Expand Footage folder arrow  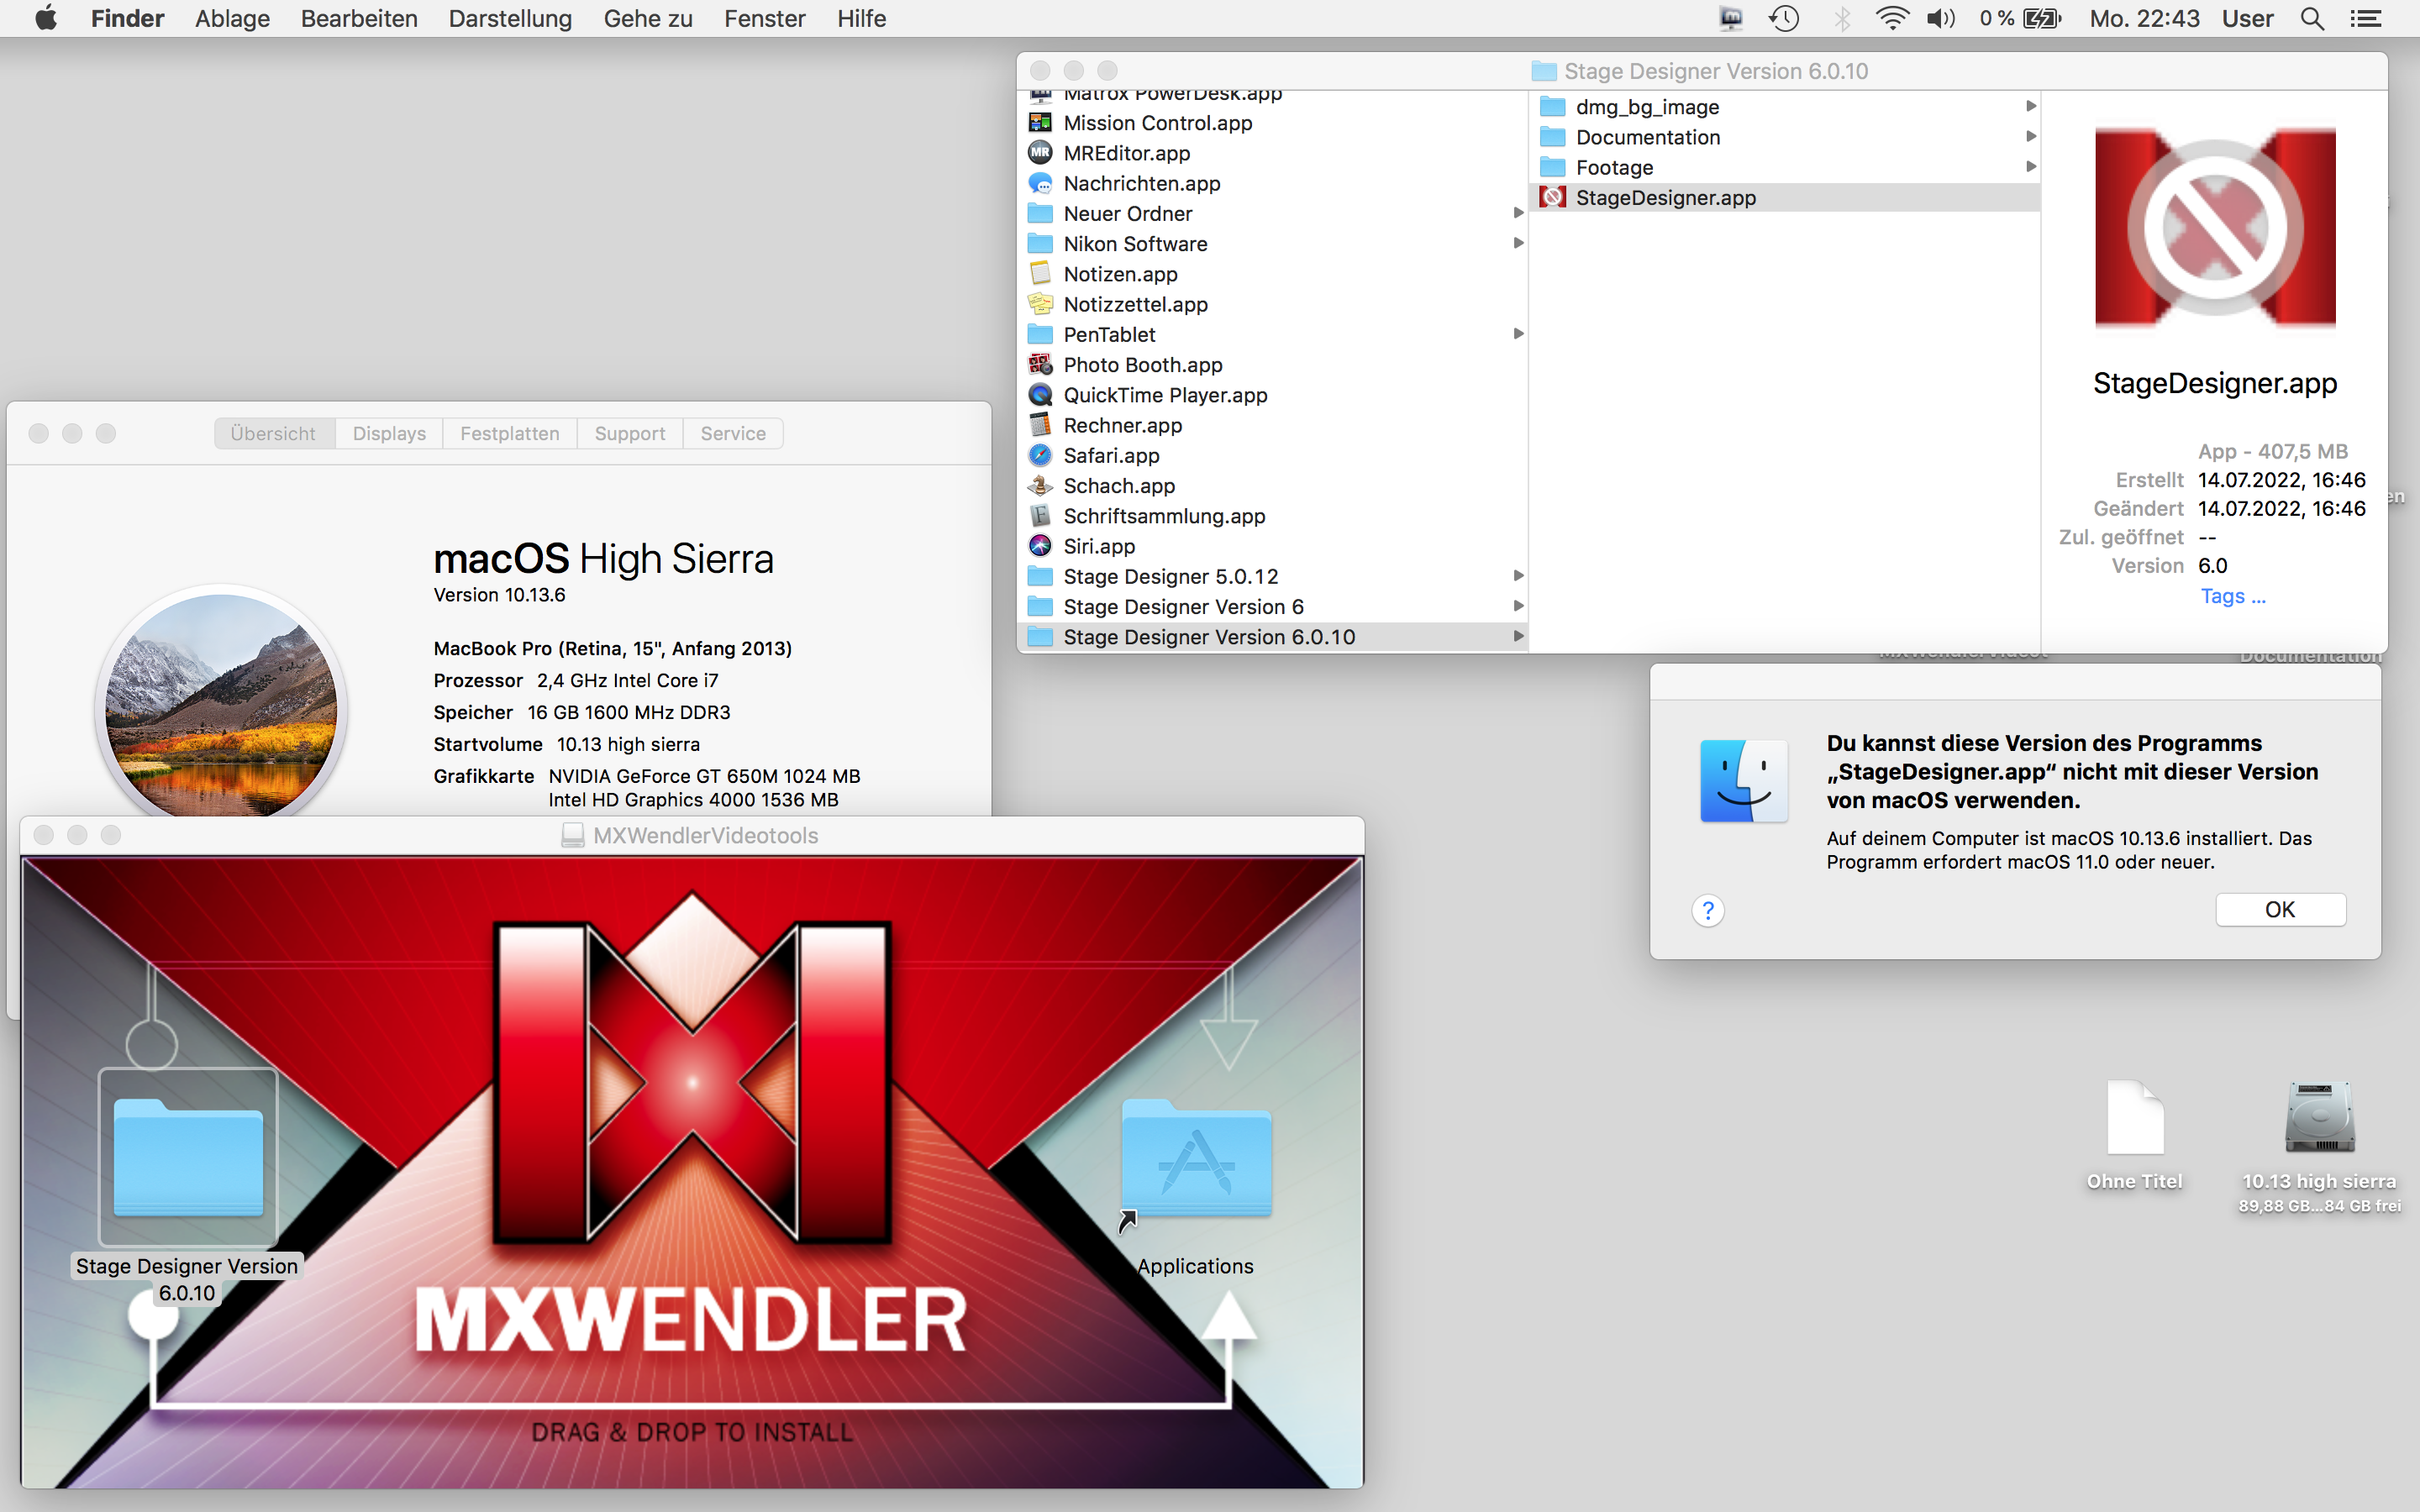(x=2030, y=166)
